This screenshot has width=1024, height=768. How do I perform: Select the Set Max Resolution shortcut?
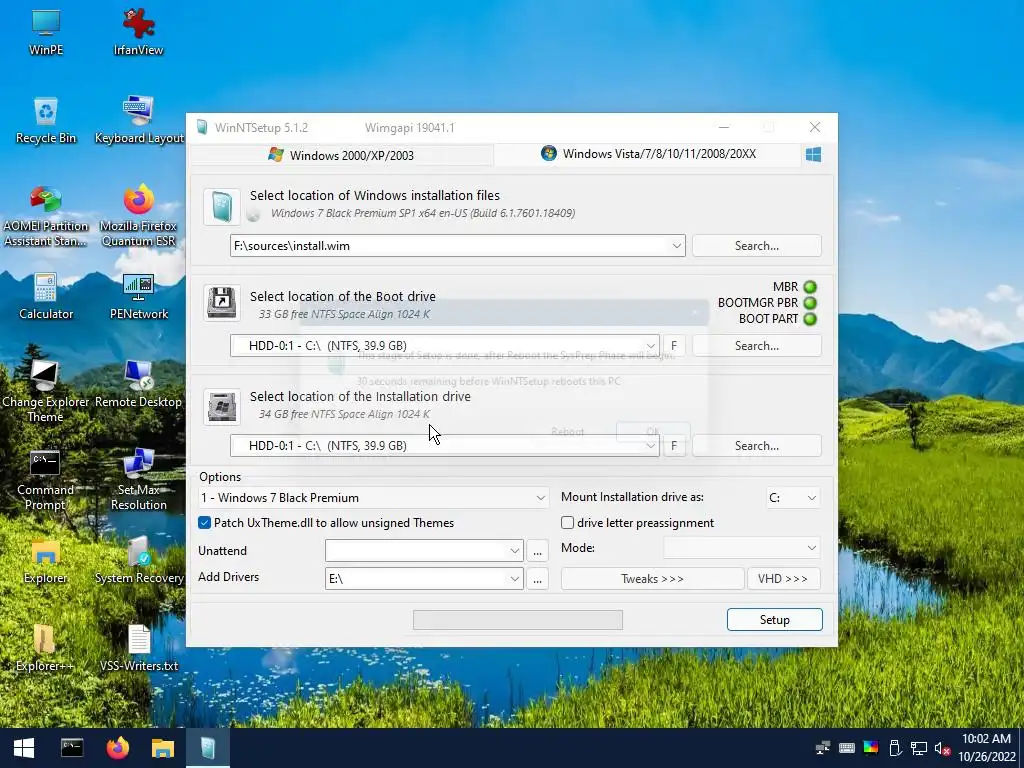coord(138,479)
